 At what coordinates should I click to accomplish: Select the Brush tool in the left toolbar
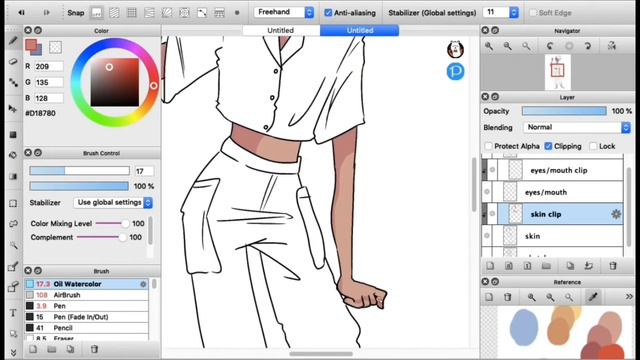click(x=13, y=40)
